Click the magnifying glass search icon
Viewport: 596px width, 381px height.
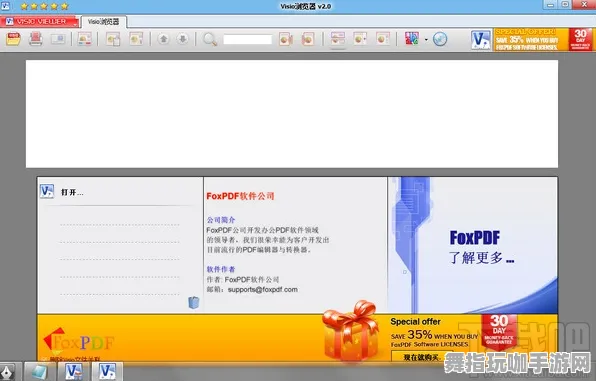tap(210, 39)
